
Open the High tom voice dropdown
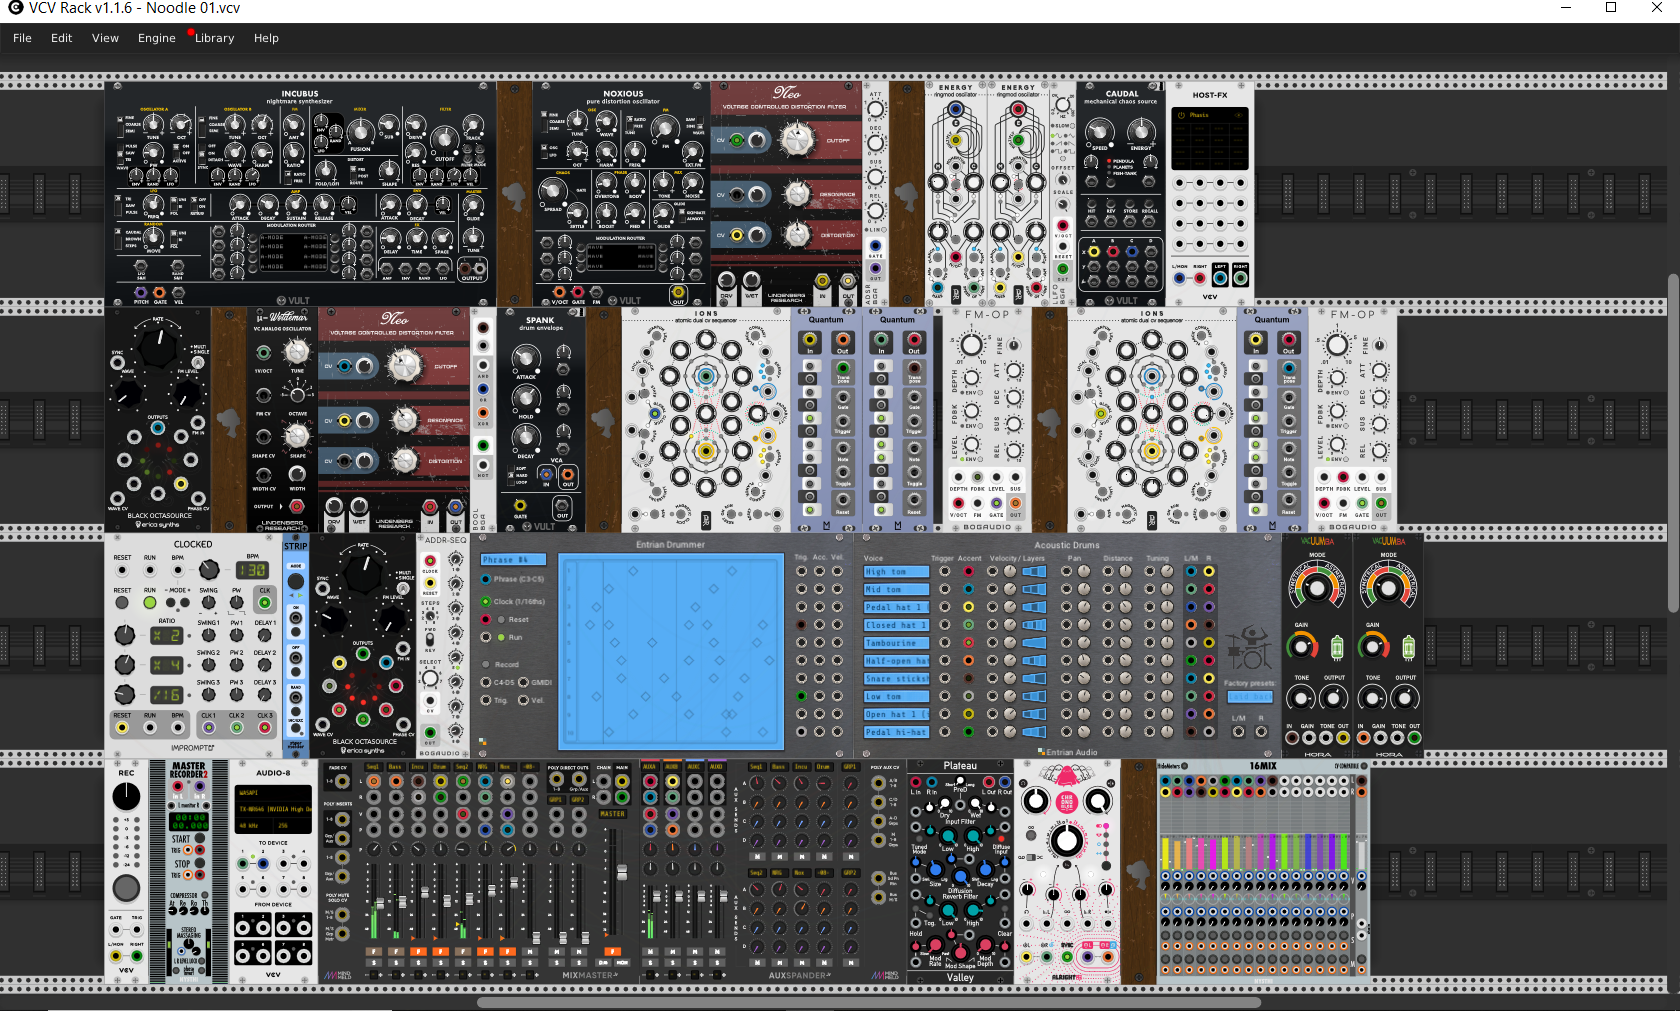coord(896,572)
